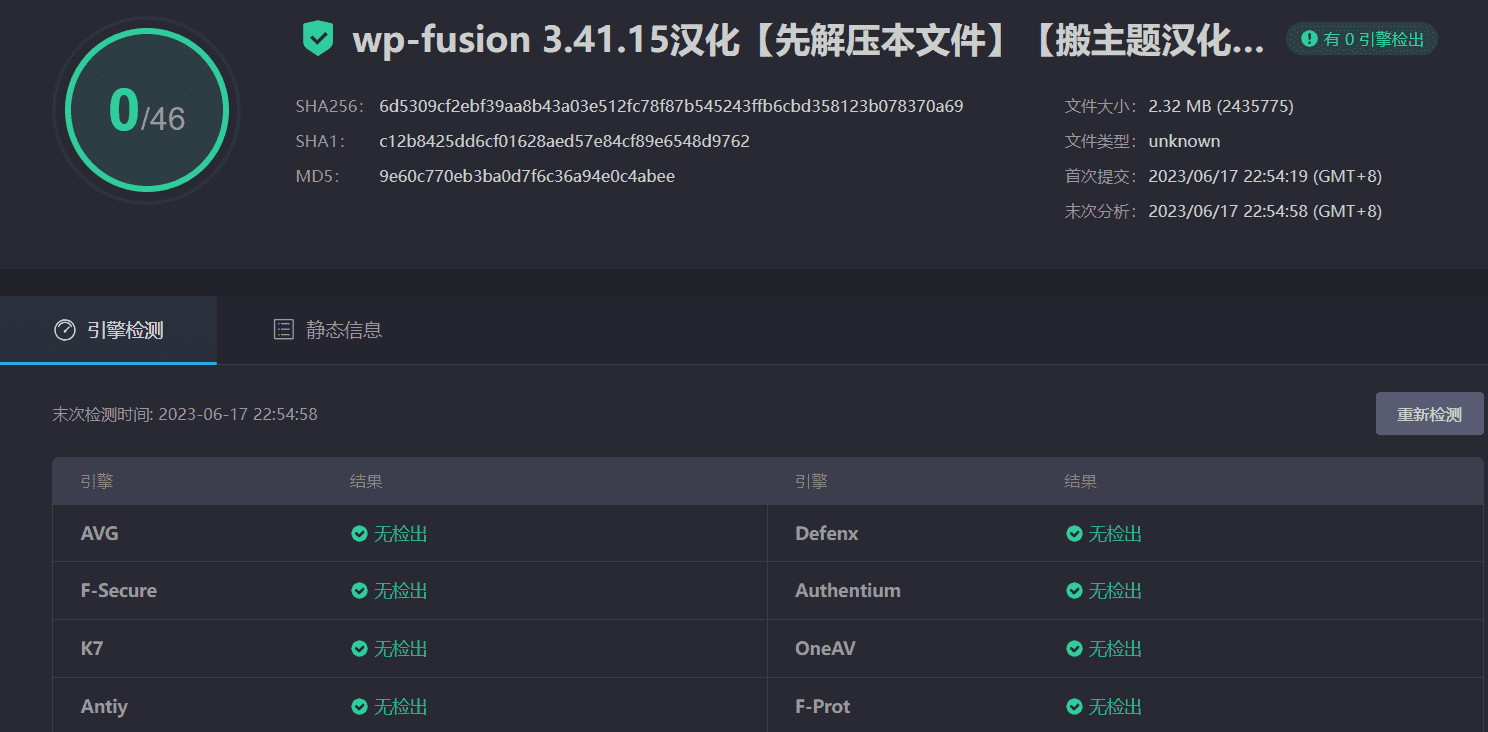The image size is (1488, 732).
Task: Click the green check icon in the F-Secure row
Action: [x=359, y=591]
